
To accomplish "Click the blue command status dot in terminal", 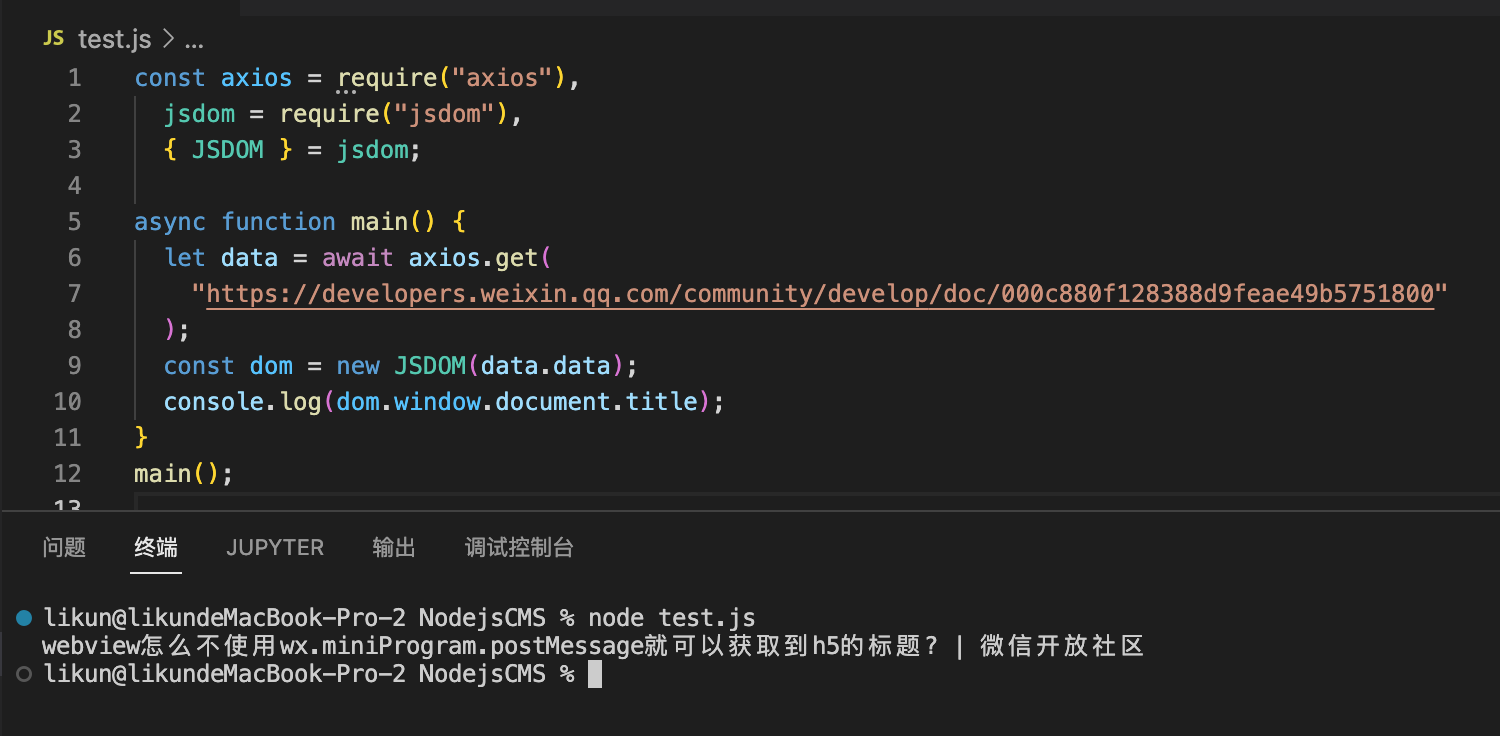I will pyautogui.click(x=24, y=617).
